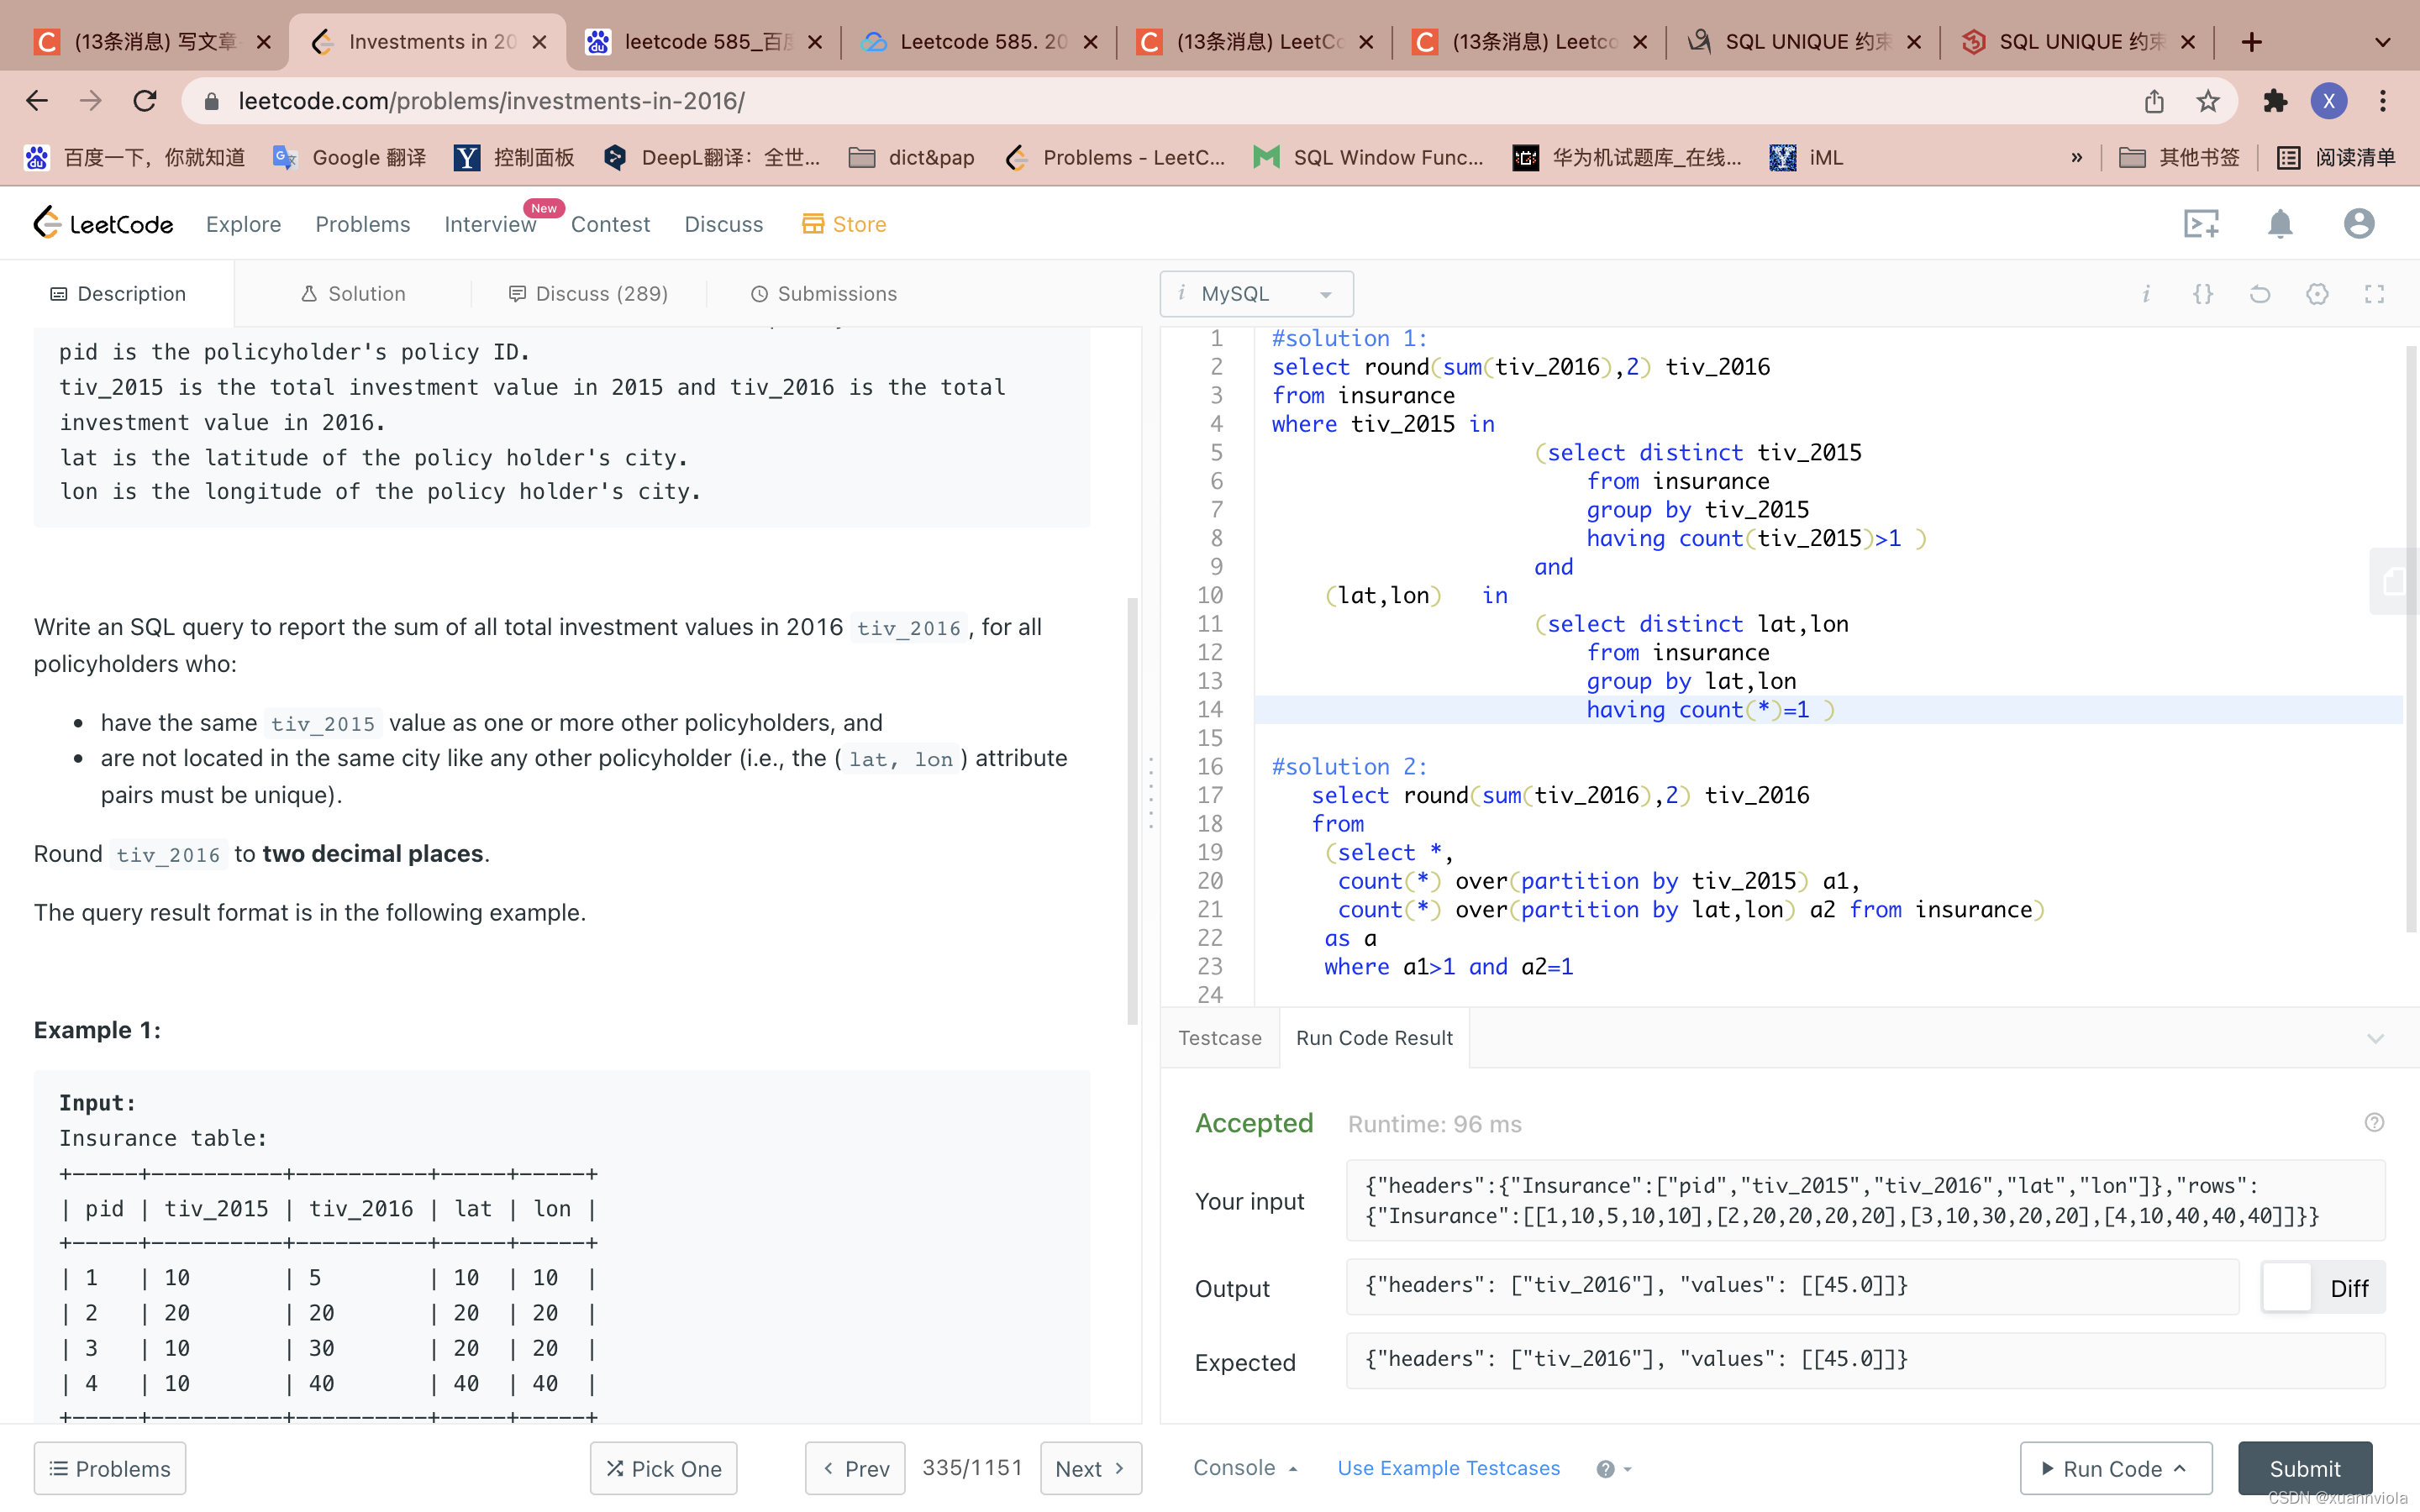2420x1512 pixels.
Task: Open the editor info icon
Action: click(2146, 293)
